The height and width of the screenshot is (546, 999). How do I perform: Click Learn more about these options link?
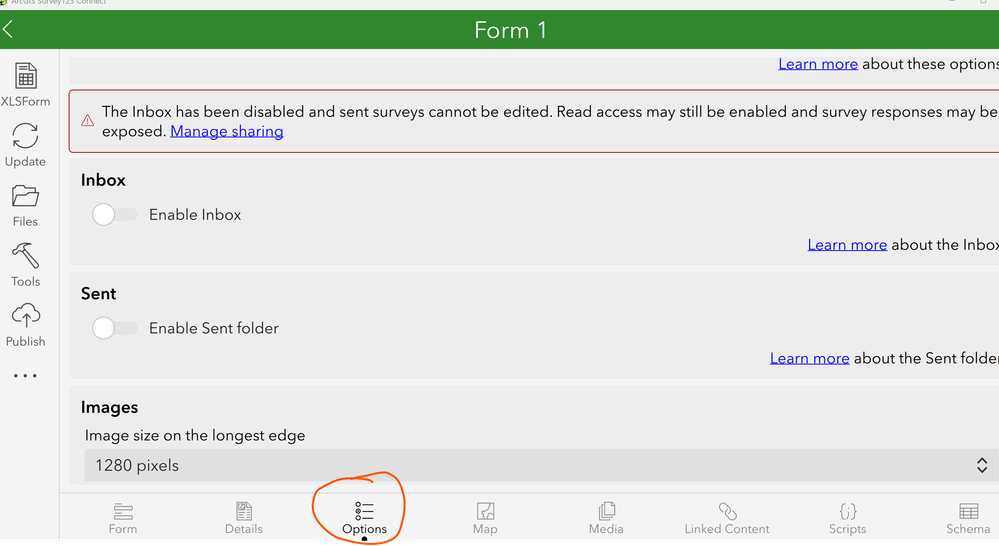pos(818,64)
